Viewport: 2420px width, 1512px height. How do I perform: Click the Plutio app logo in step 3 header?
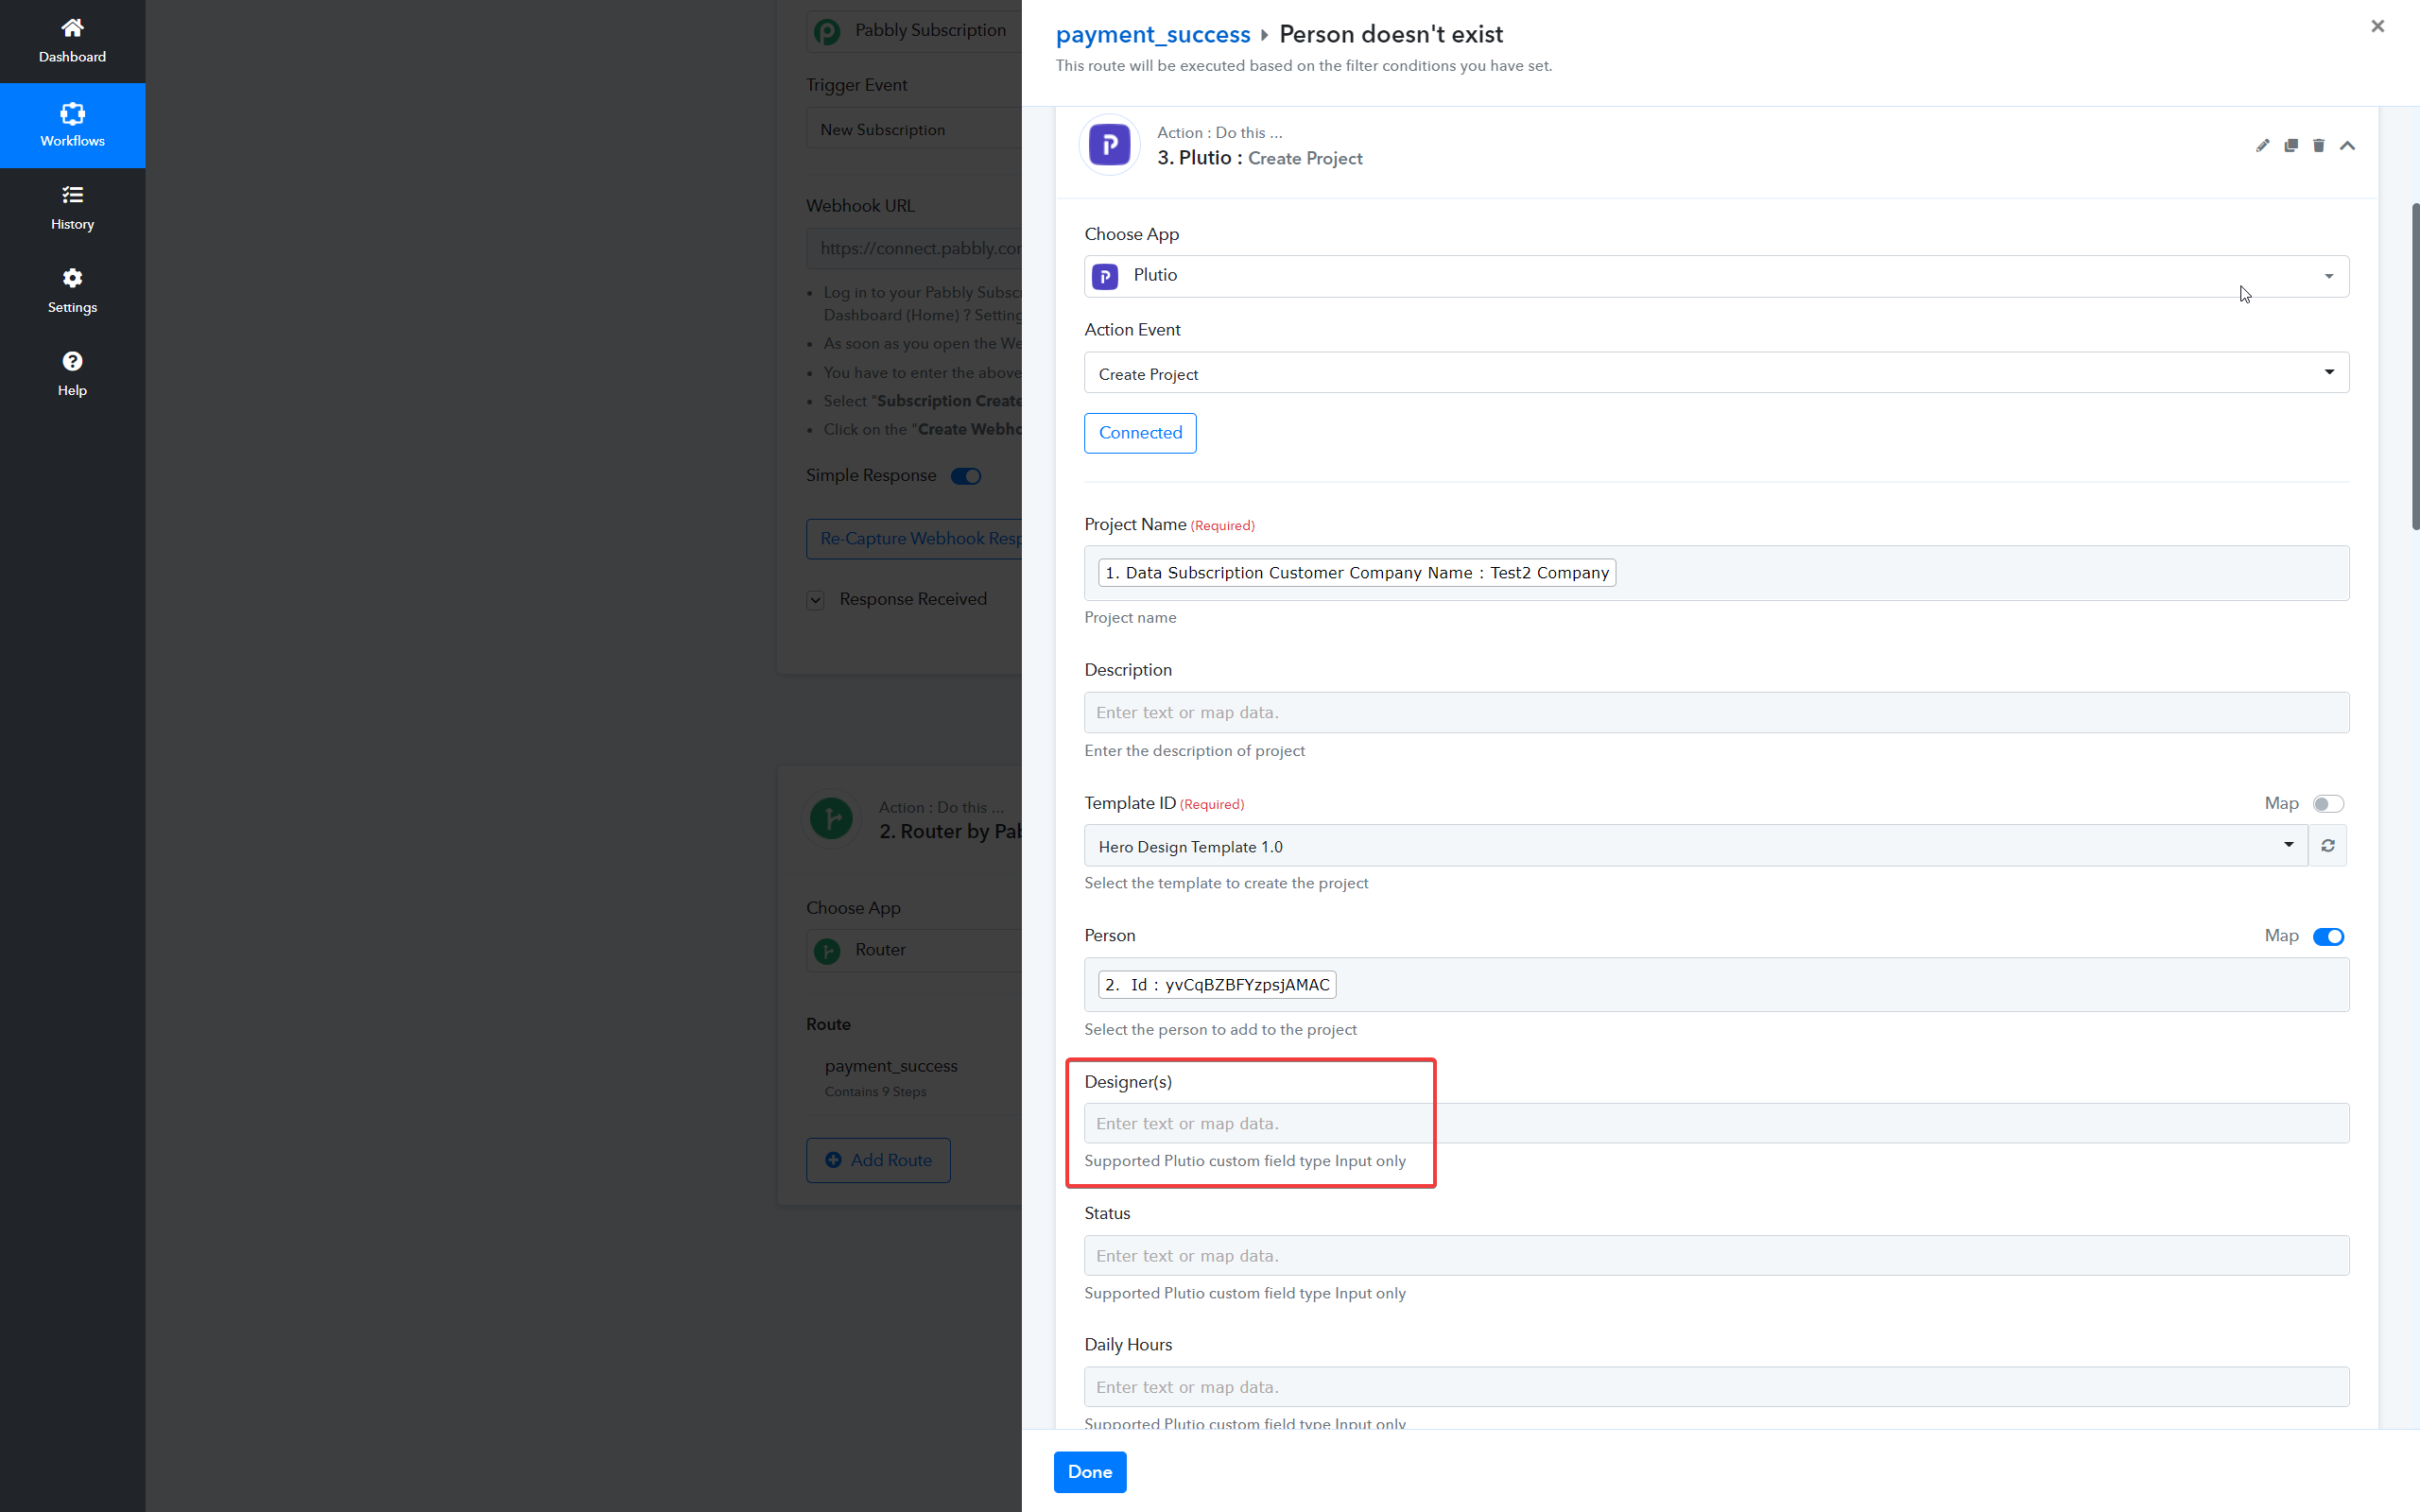[x=1109, y=145]
